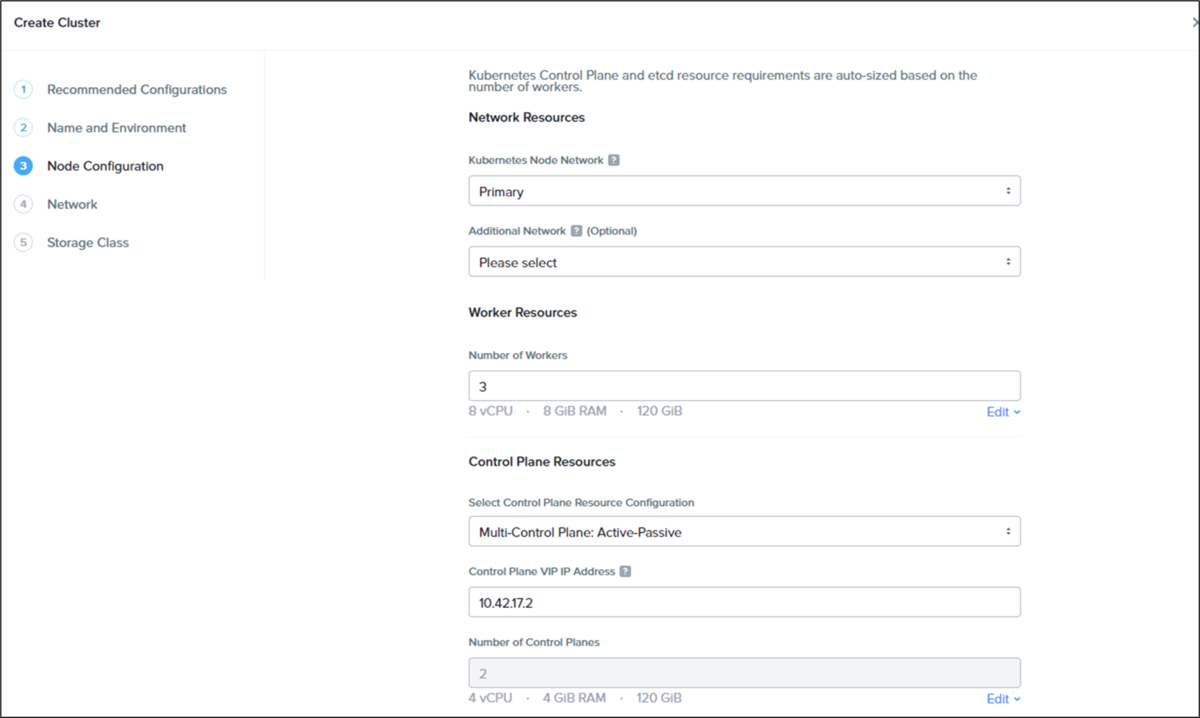The height and width of the screenshot is (718, 1200).
Task: Click the highlighted step 3 circle
Action: [23, 166]
